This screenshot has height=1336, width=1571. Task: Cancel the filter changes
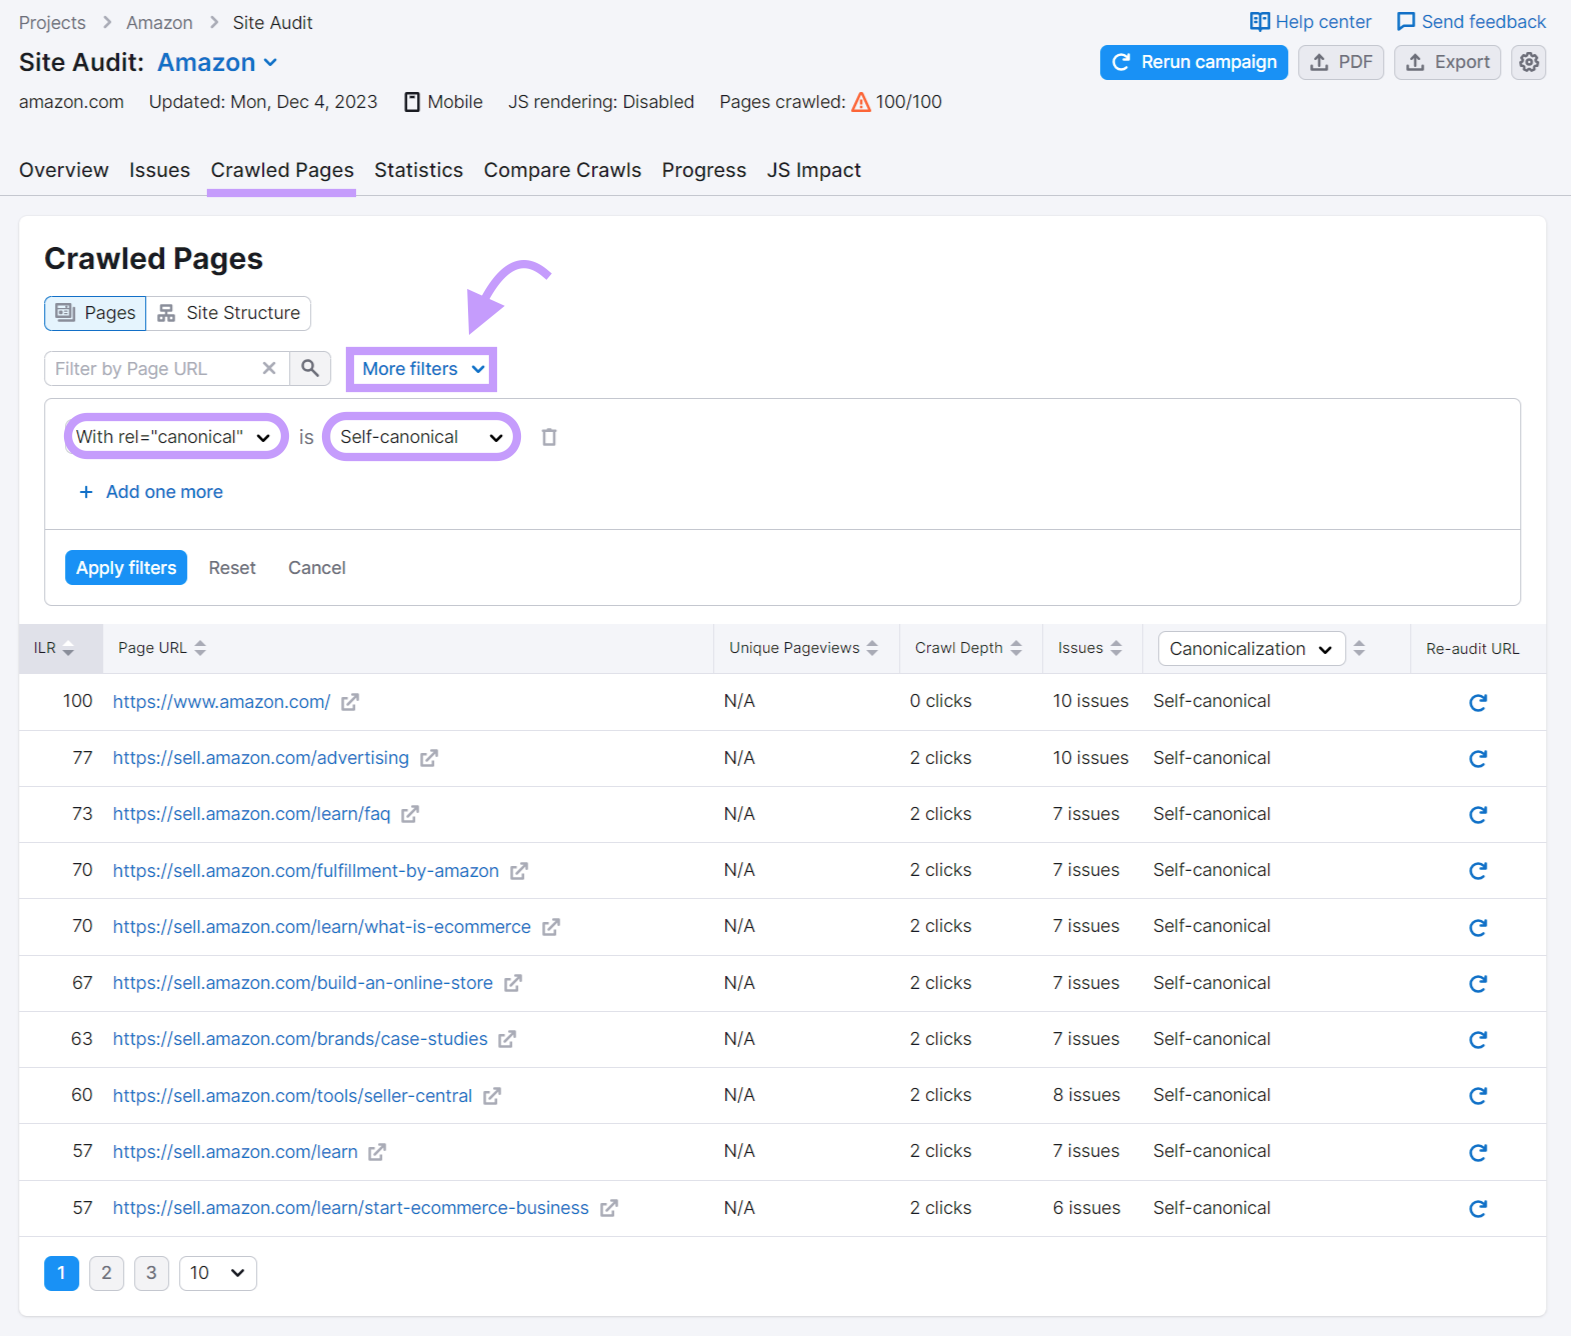click(317, 568)
